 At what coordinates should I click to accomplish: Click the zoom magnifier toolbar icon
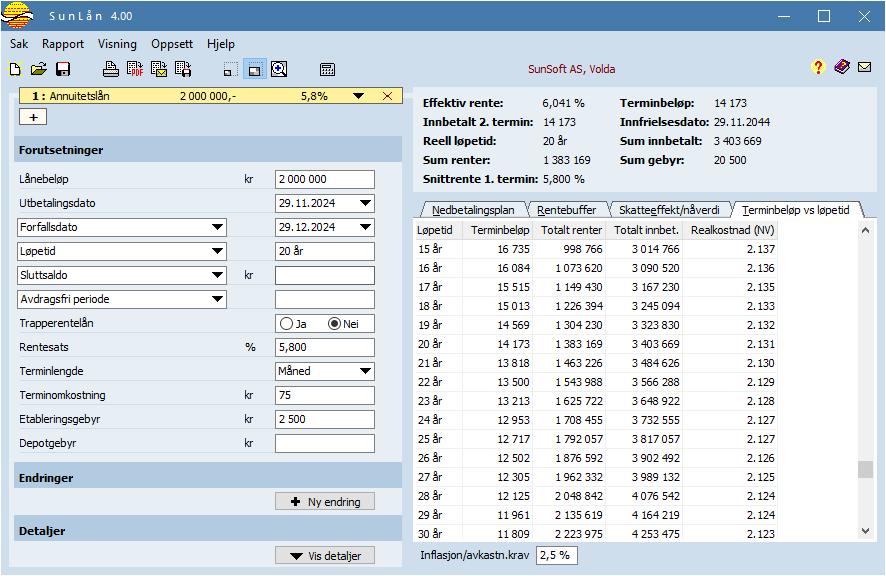click(279, 69)
